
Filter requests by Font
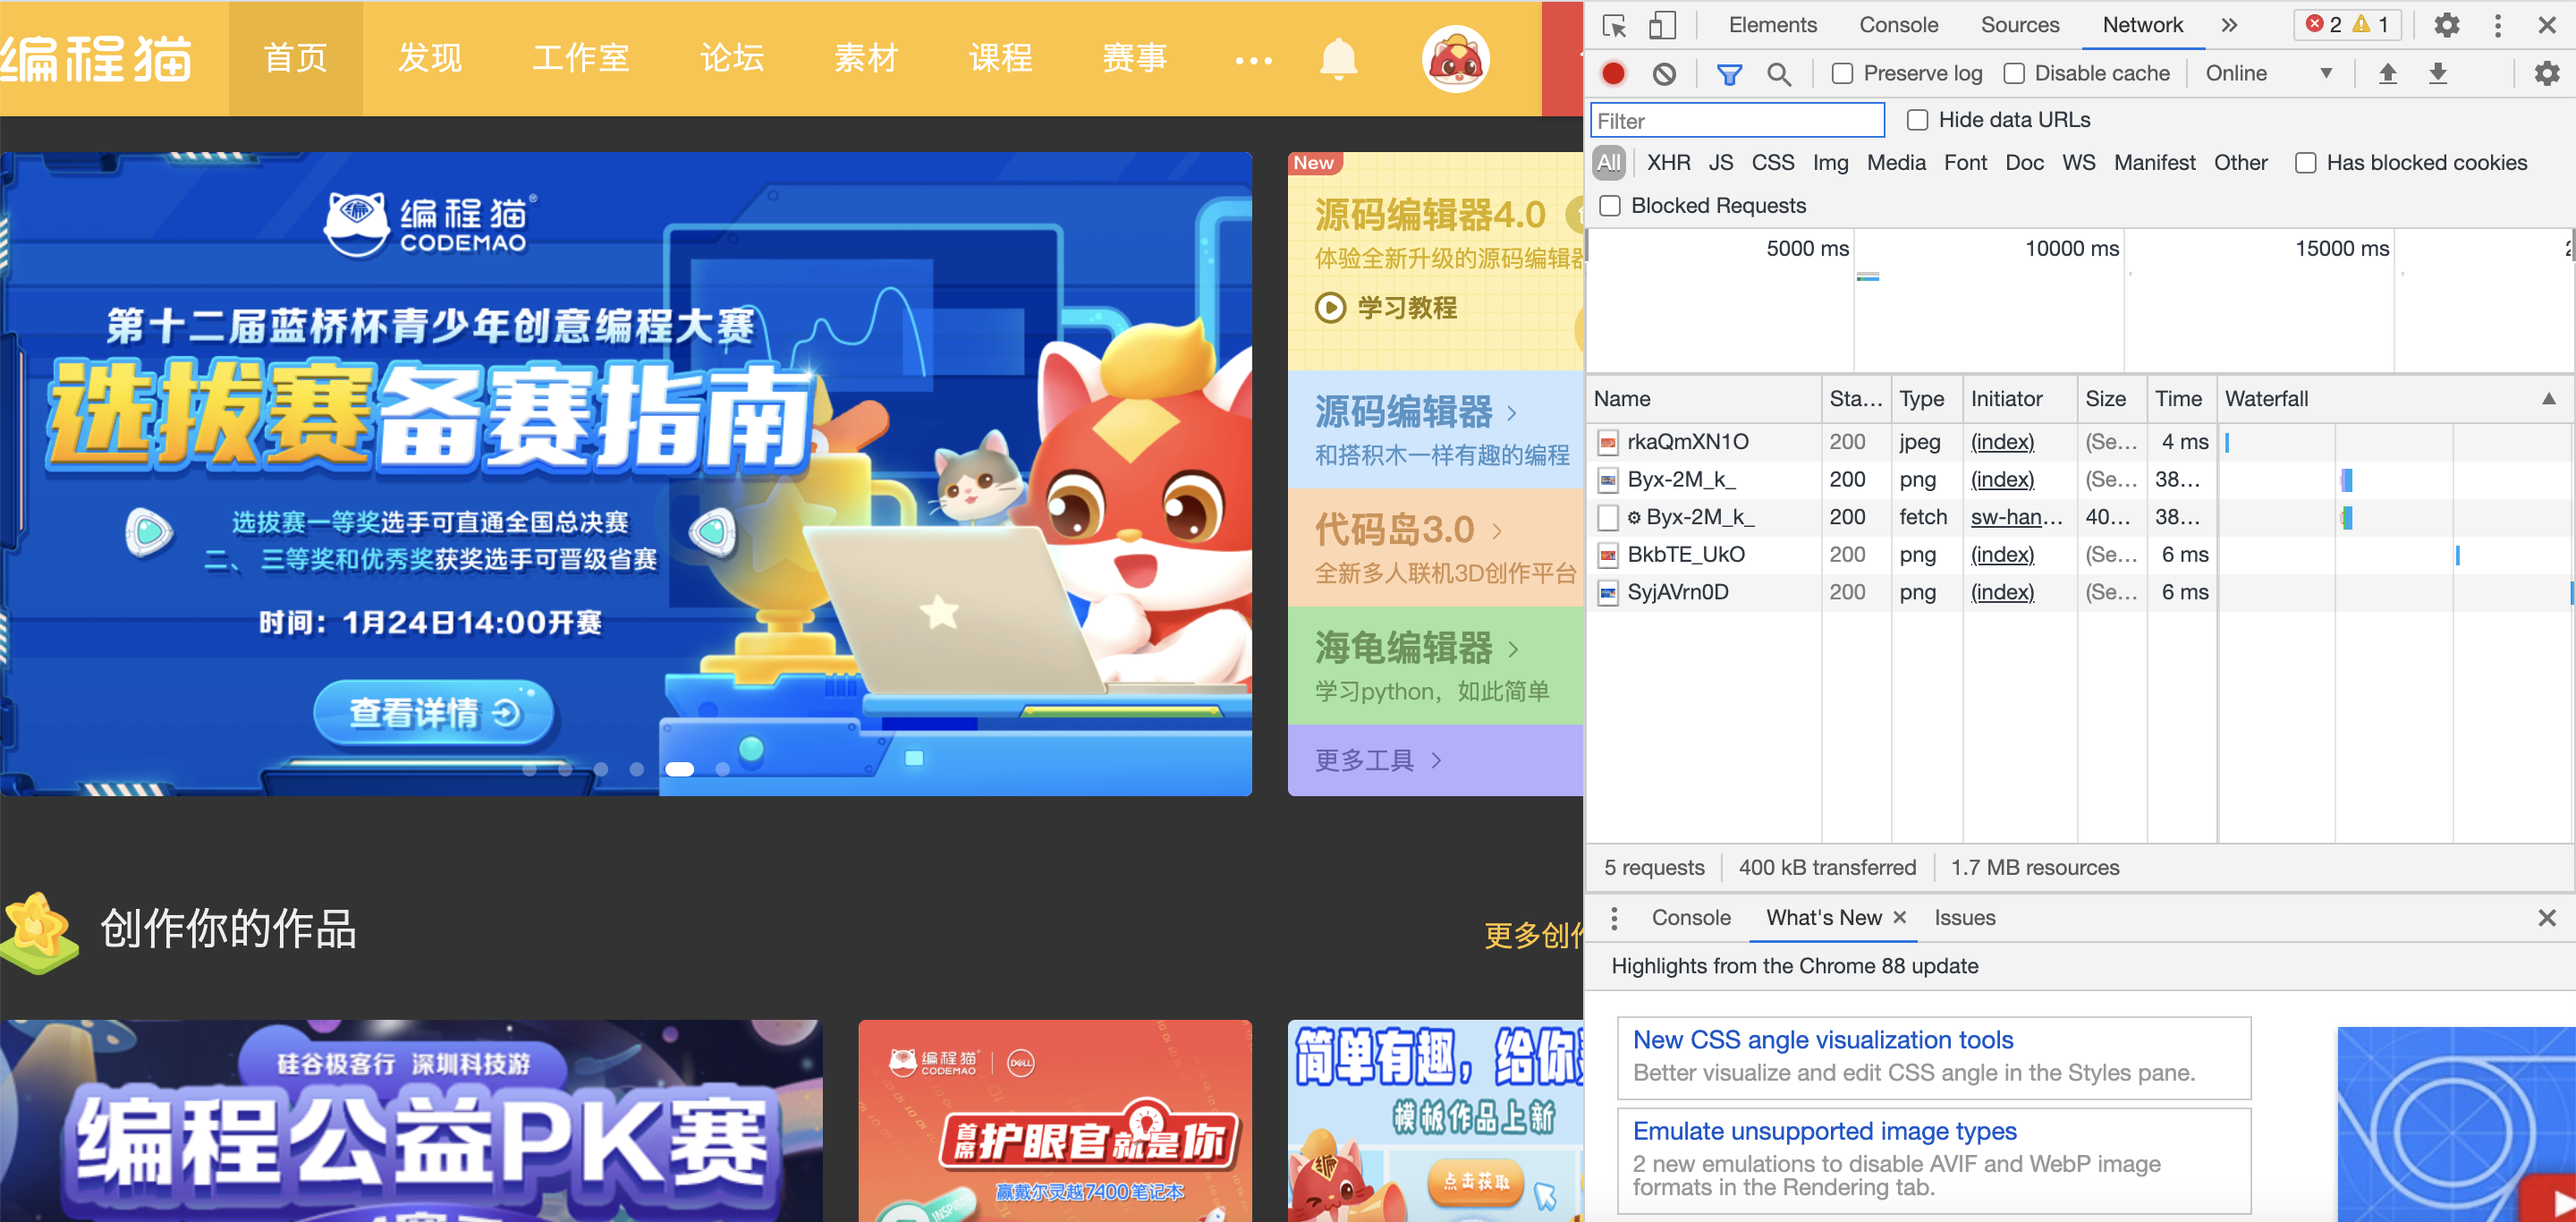point(1965,163)
